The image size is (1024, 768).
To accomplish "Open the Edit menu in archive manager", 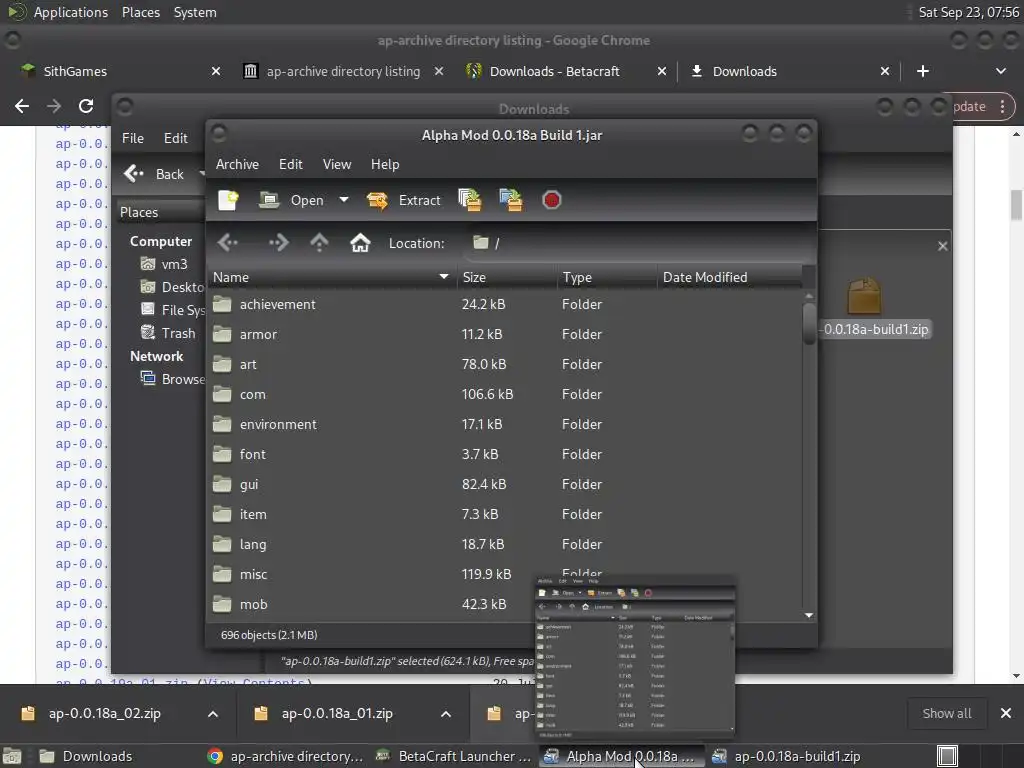I will [x=291, y=165].
